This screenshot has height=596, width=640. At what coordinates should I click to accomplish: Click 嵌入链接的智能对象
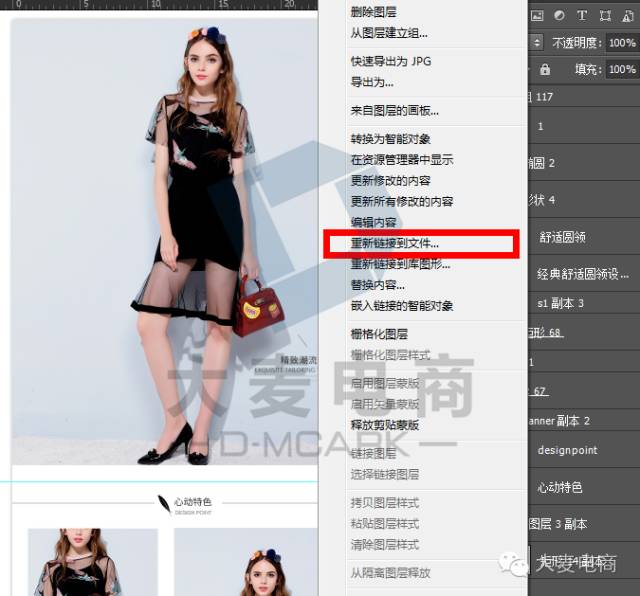pos(402,306)
